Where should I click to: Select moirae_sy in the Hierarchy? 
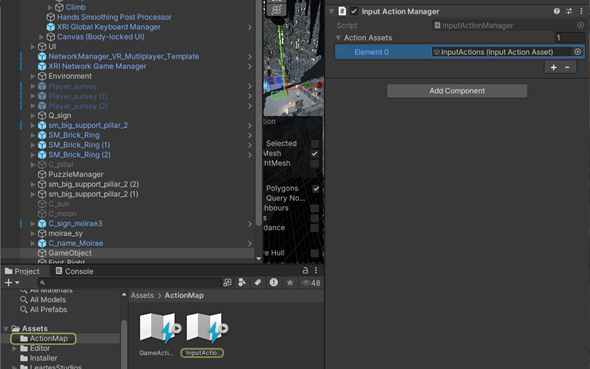pos(65,234)
